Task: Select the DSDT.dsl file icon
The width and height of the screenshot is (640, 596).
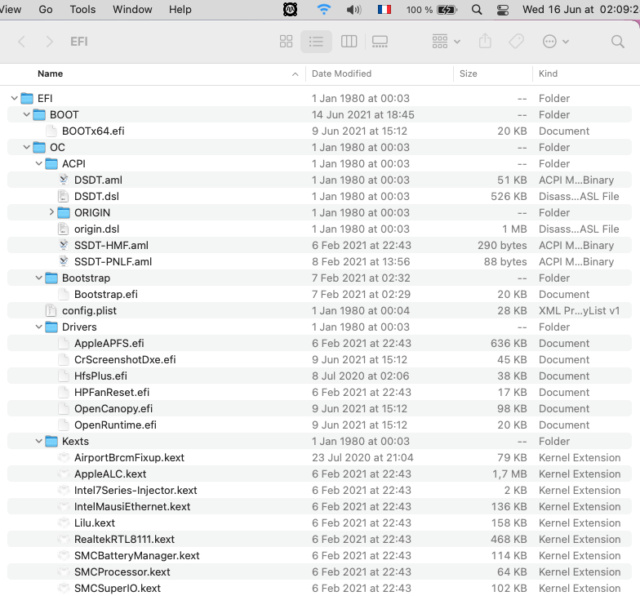Action: click(63, 196)
